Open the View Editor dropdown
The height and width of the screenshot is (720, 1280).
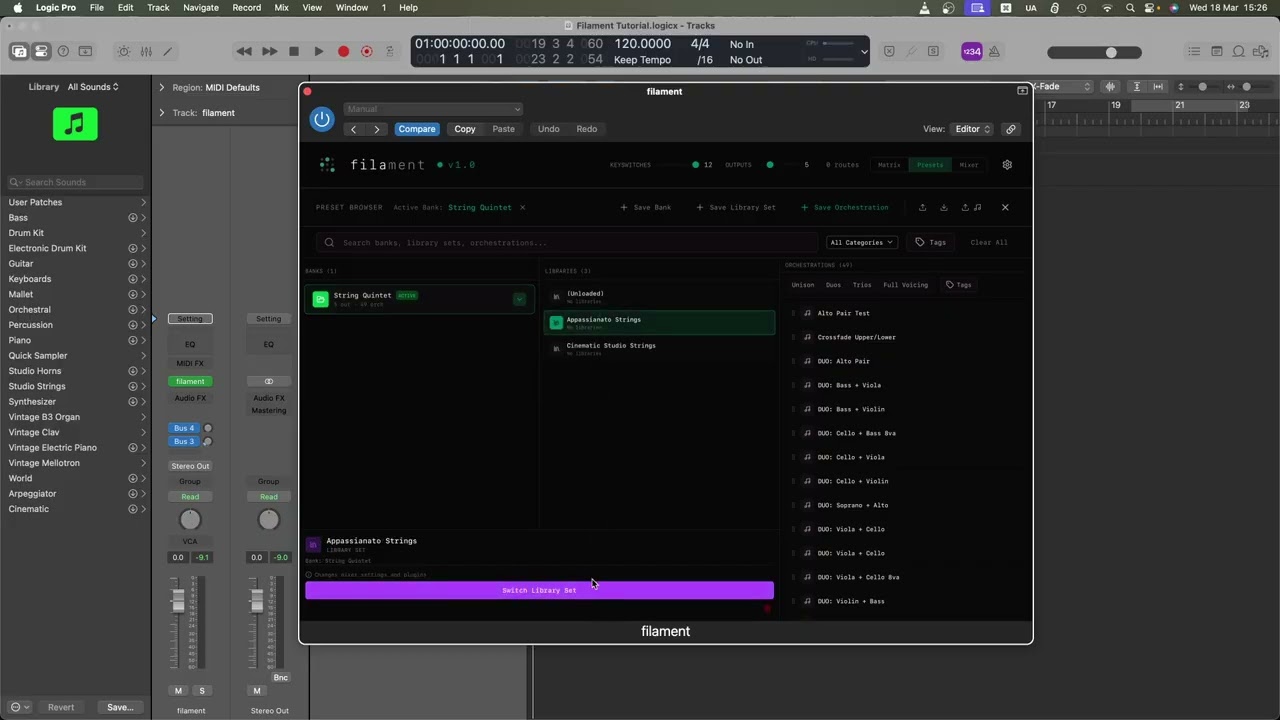[972, 129]
